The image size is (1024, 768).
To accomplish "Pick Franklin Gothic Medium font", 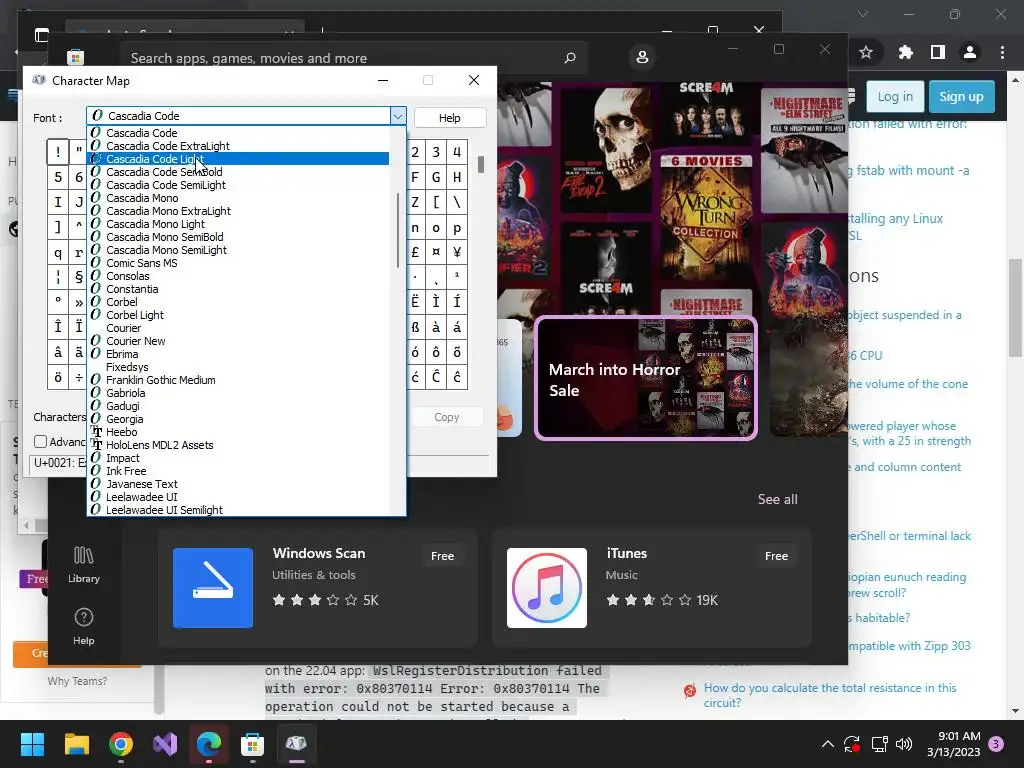I will coord(238,380).
